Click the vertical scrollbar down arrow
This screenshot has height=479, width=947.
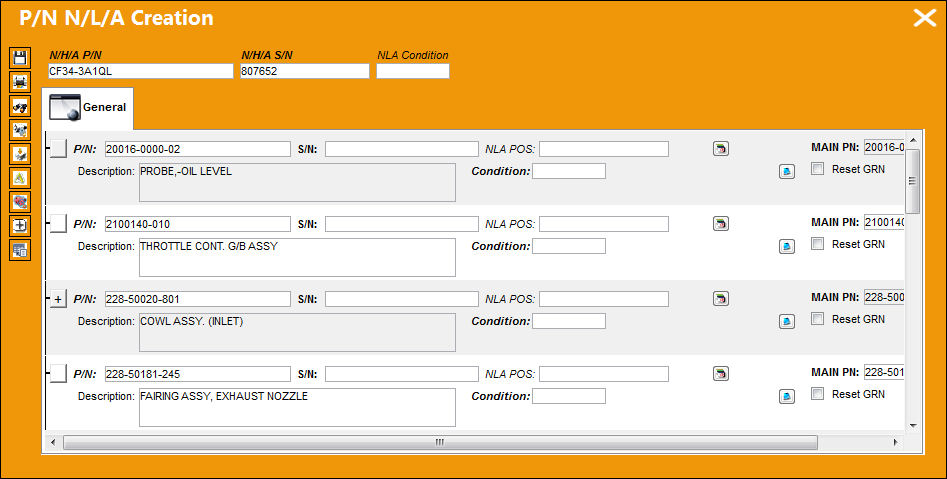click(x=913, y=425)
